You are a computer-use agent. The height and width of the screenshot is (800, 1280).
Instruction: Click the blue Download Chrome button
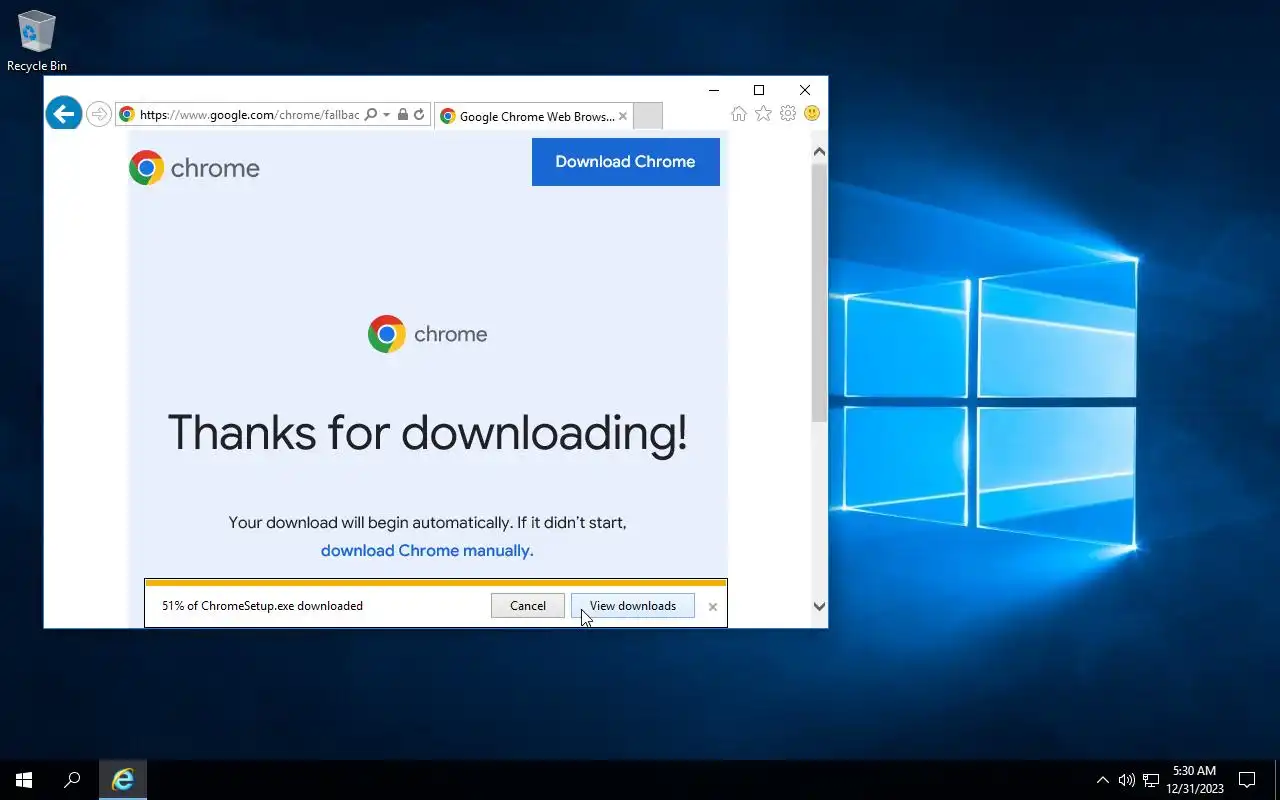[626, 162]
